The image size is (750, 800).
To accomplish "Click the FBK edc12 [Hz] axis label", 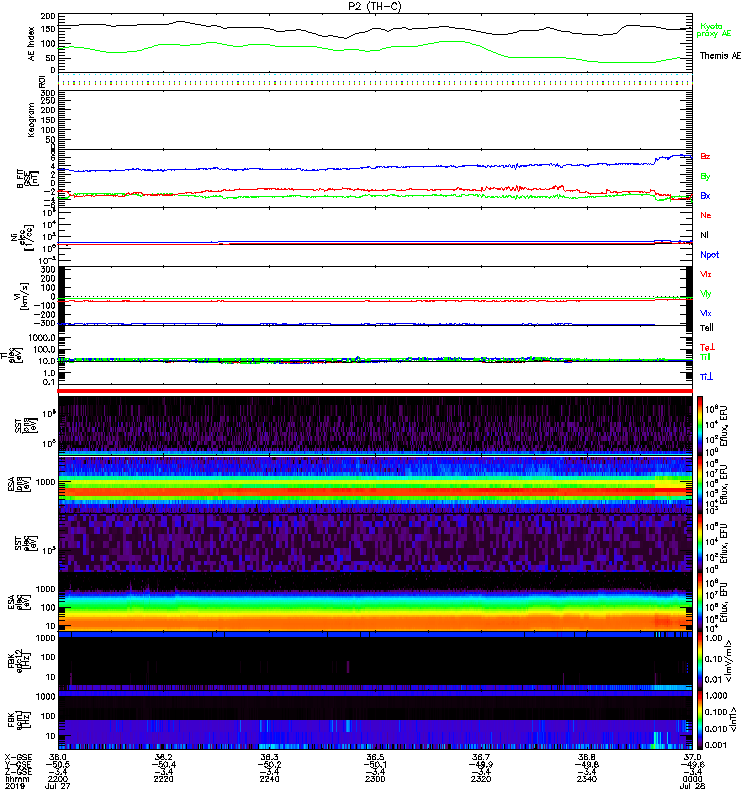I will [x=18, y=661].
